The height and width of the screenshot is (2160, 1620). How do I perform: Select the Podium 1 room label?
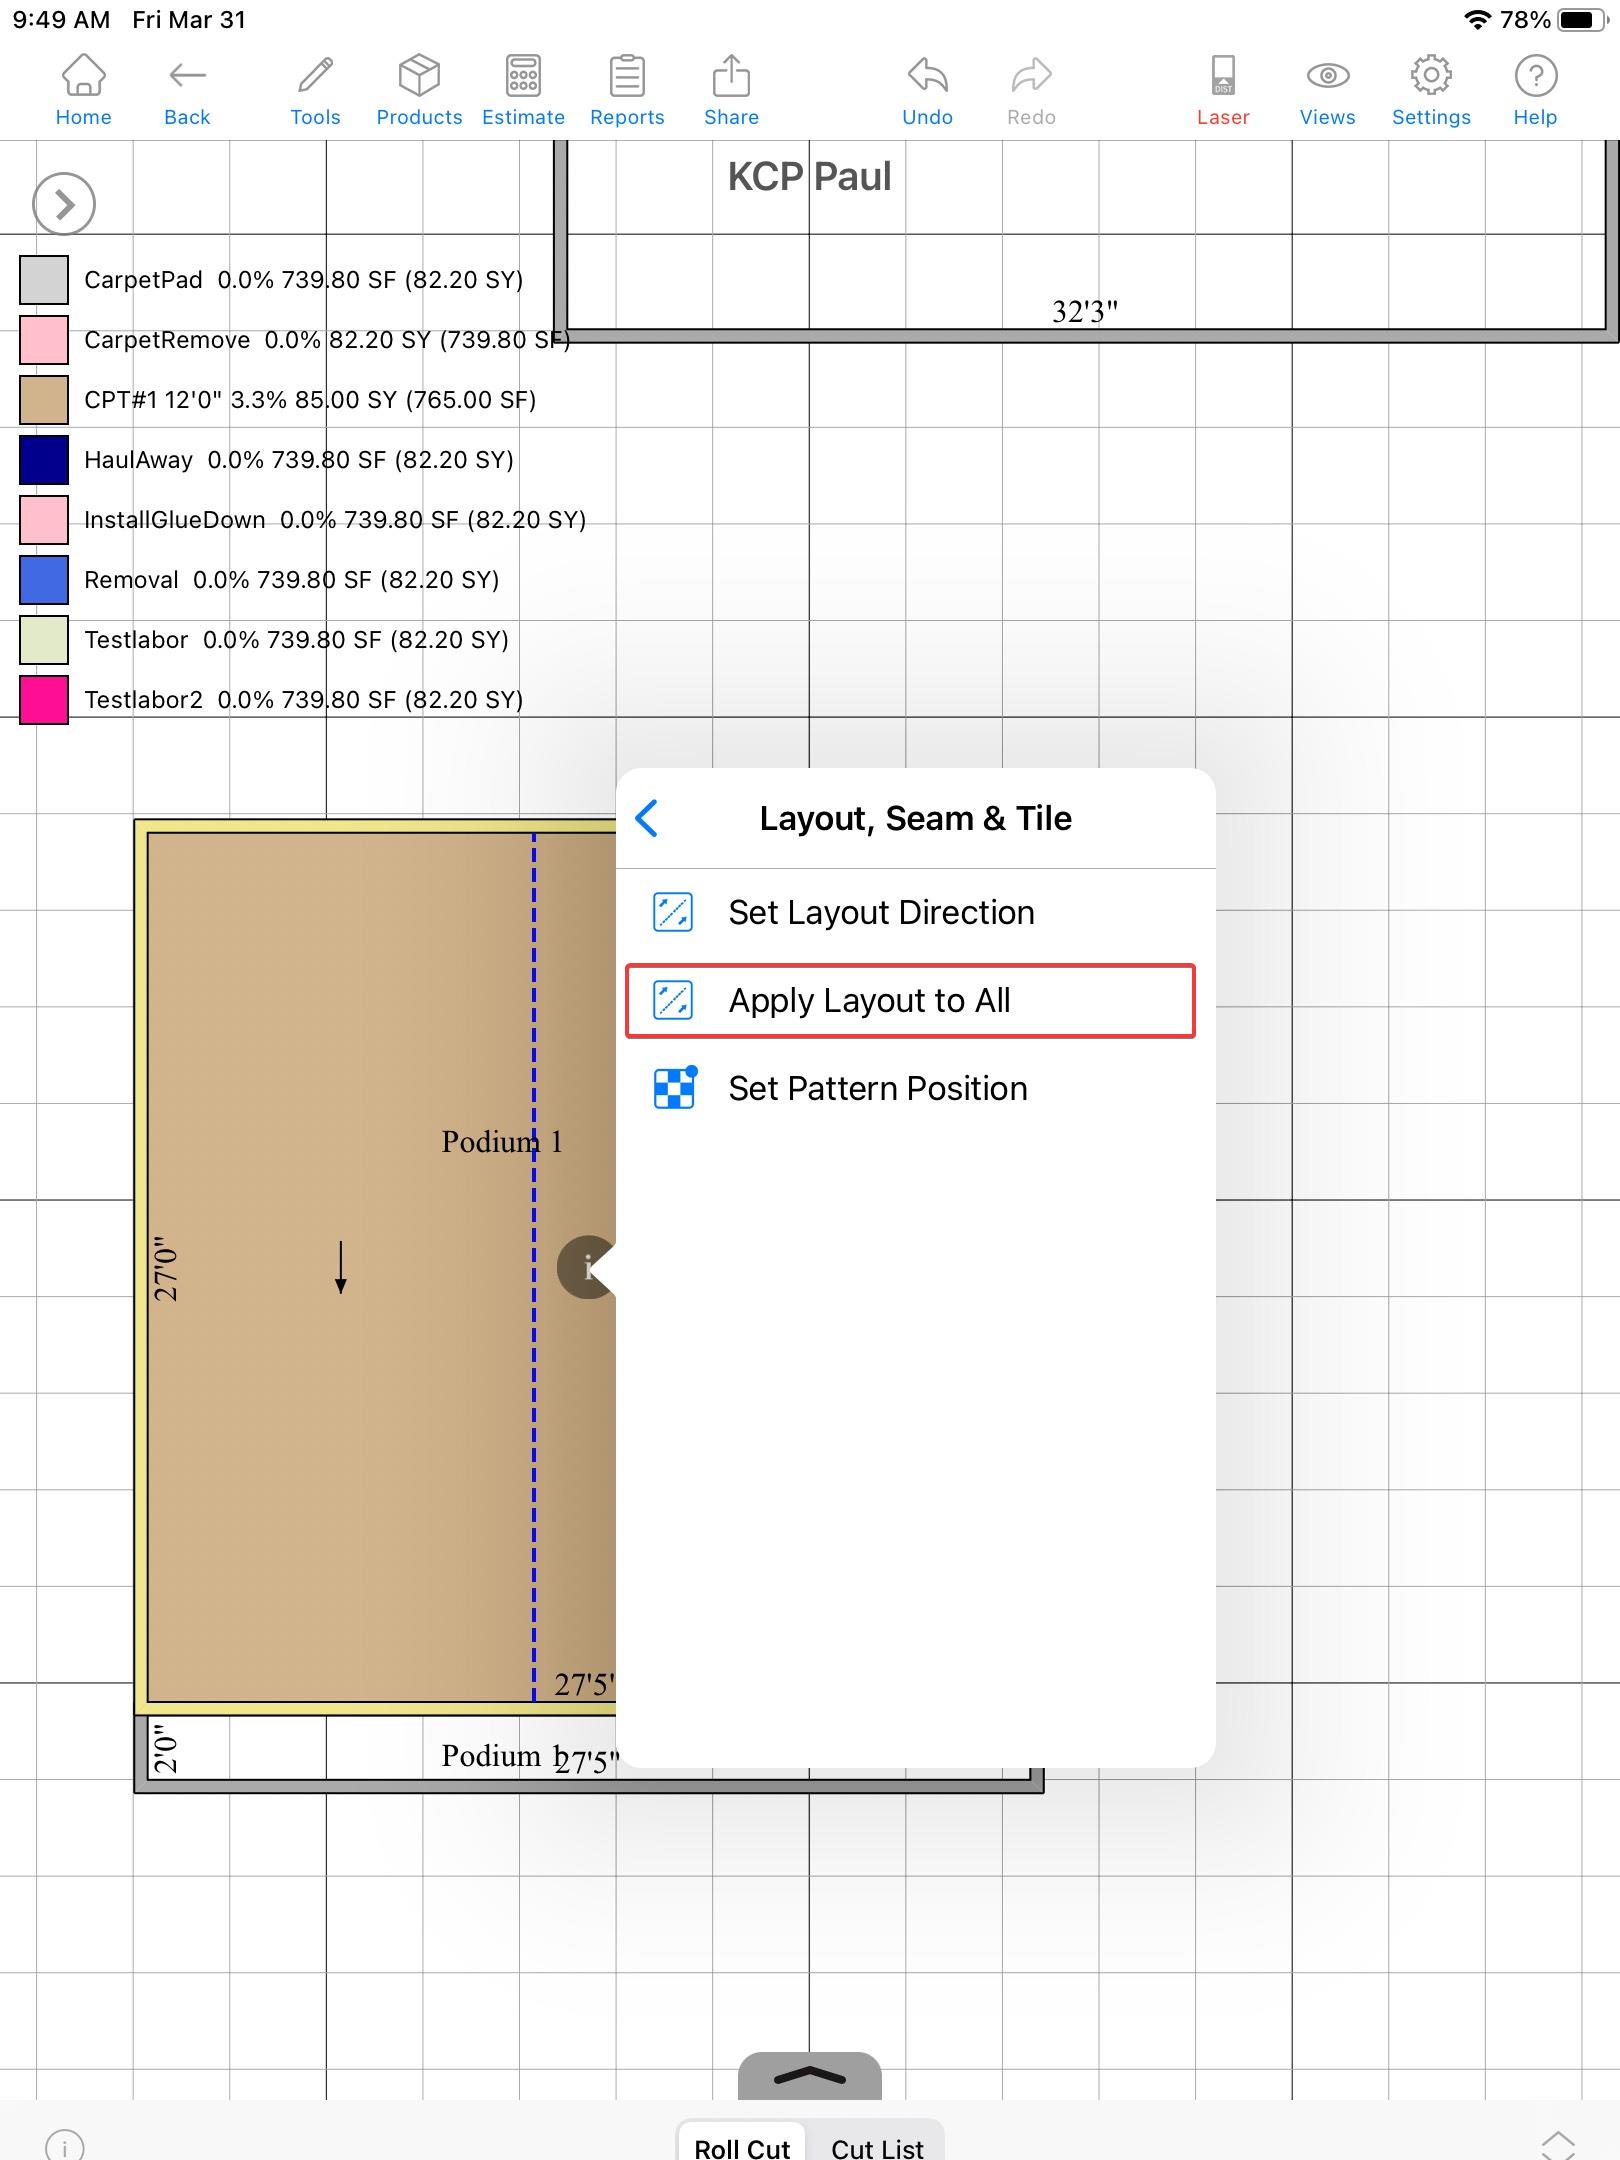click(502, 1142)
